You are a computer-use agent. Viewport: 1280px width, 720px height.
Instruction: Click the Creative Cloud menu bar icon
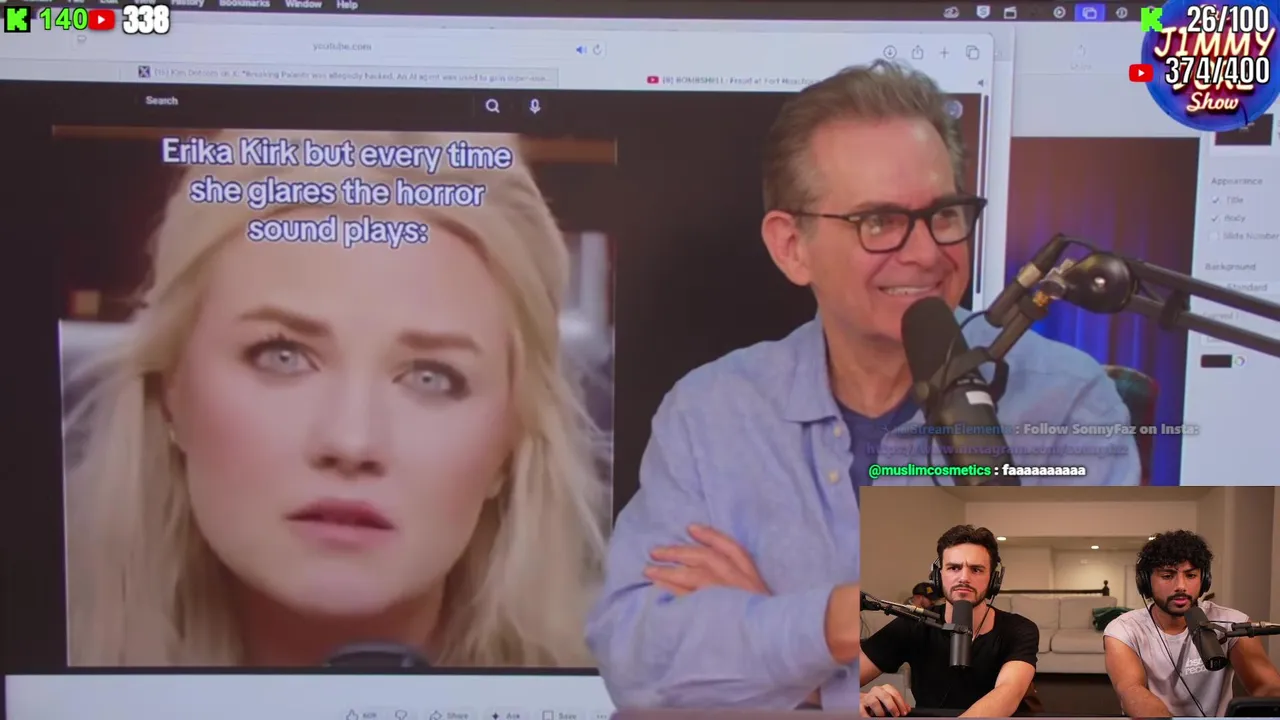(x=952, y=13)
